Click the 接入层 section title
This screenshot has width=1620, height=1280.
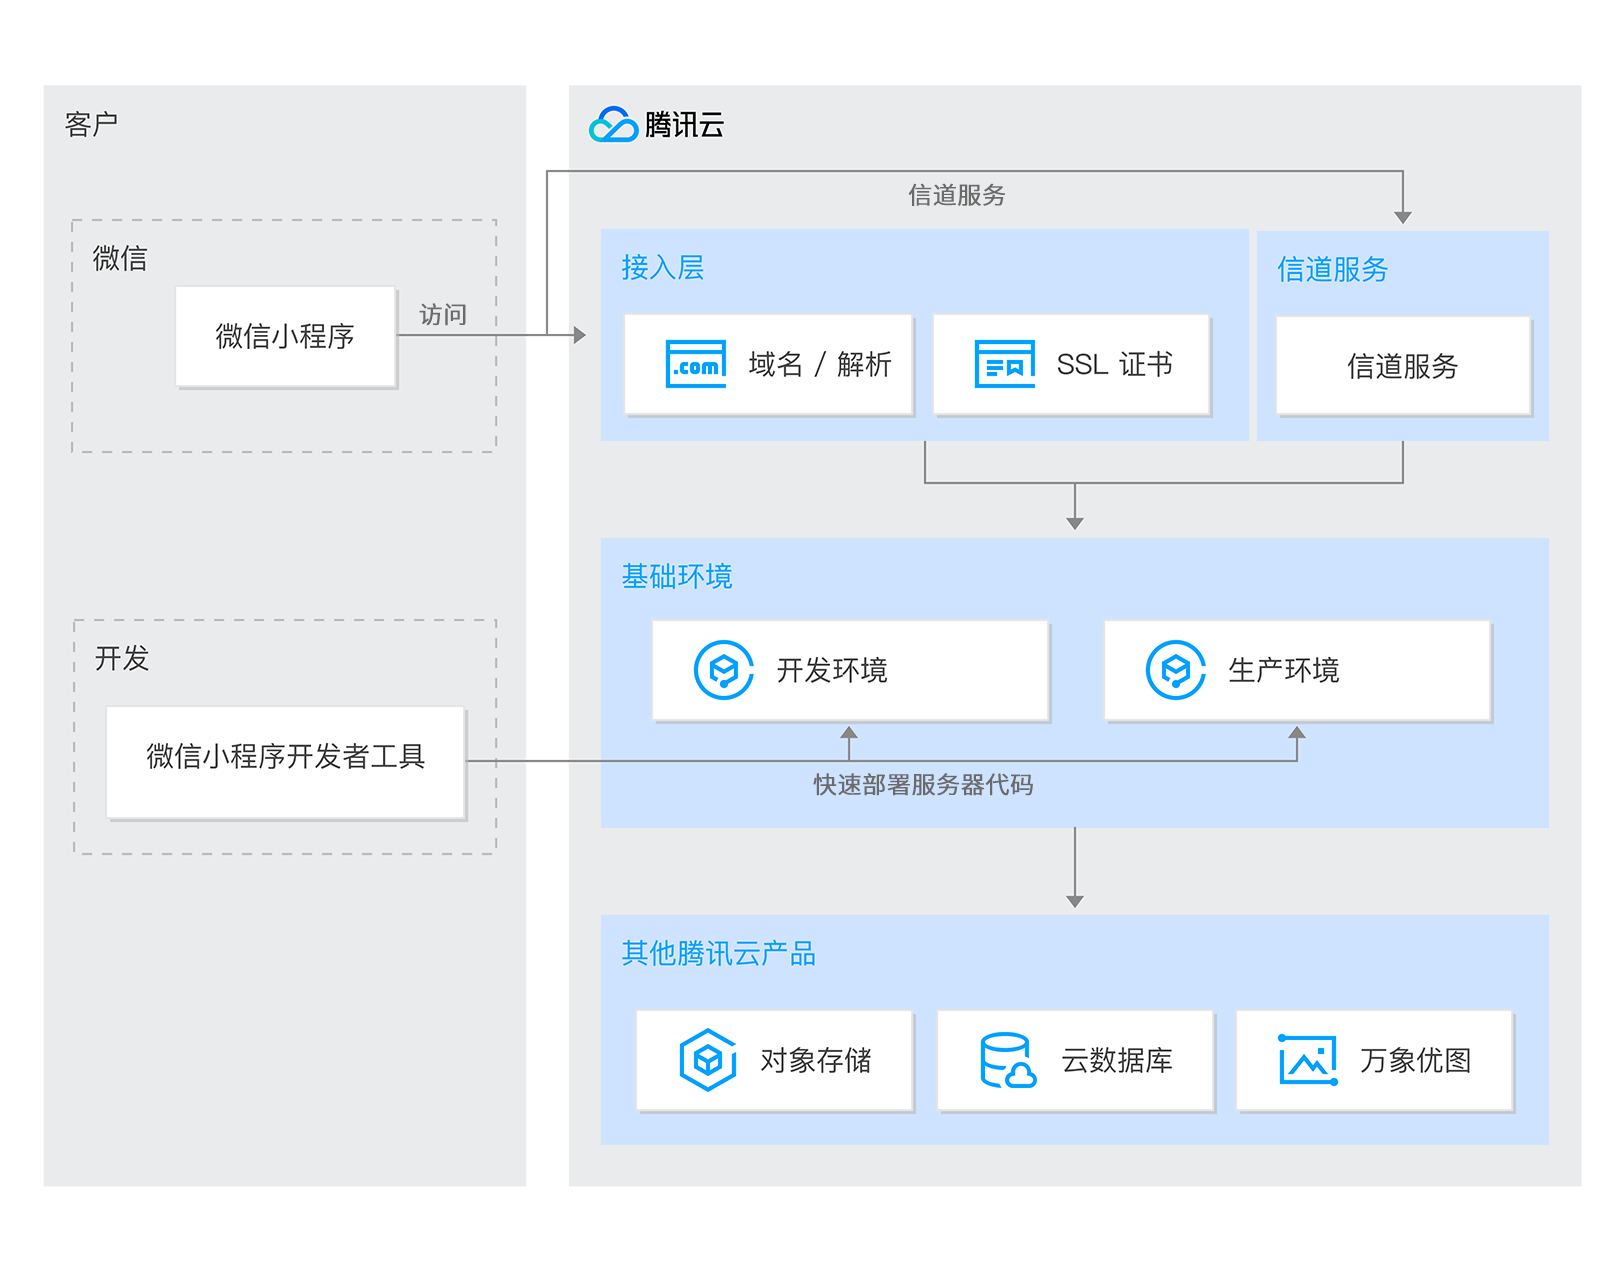[663, 267]
